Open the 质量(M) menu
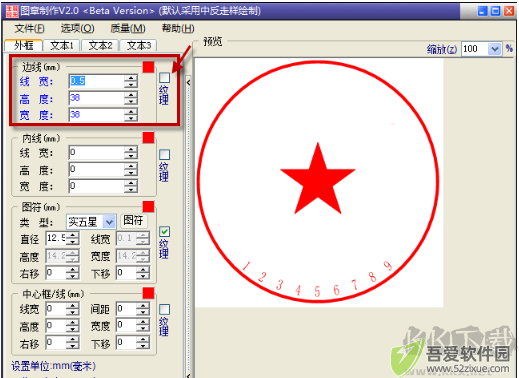519x378 pixels. (128, 29)
